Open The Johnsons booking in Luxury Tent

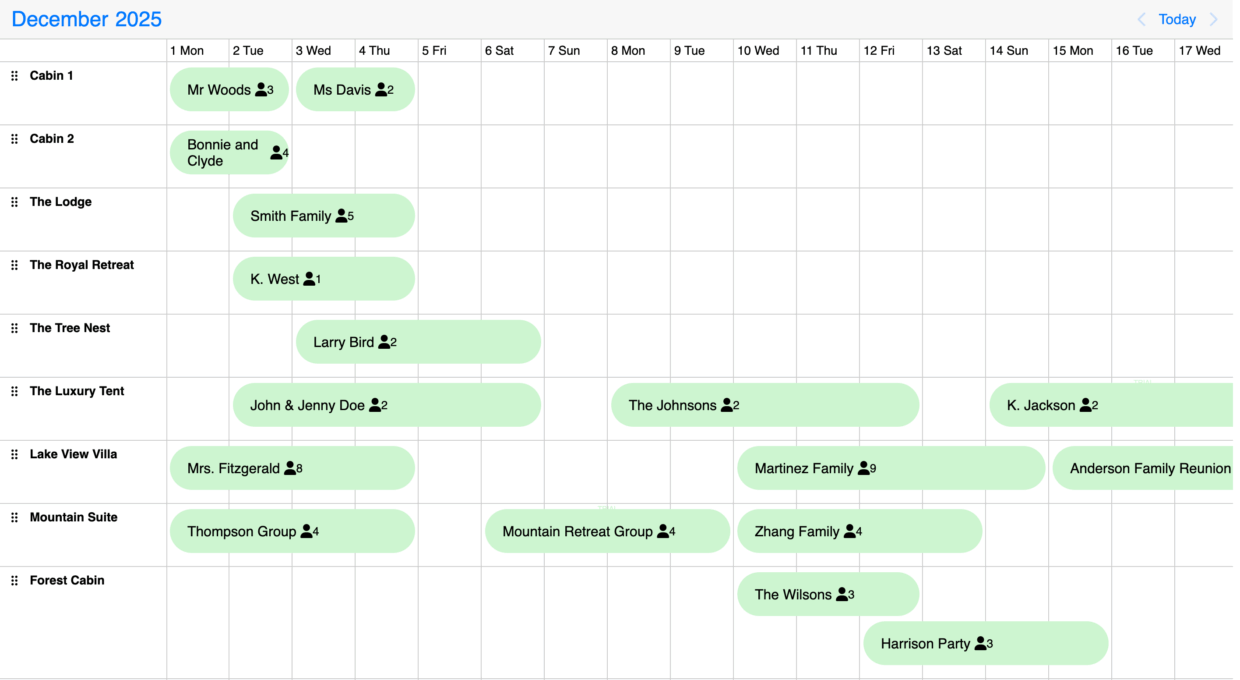click(764, 405)
